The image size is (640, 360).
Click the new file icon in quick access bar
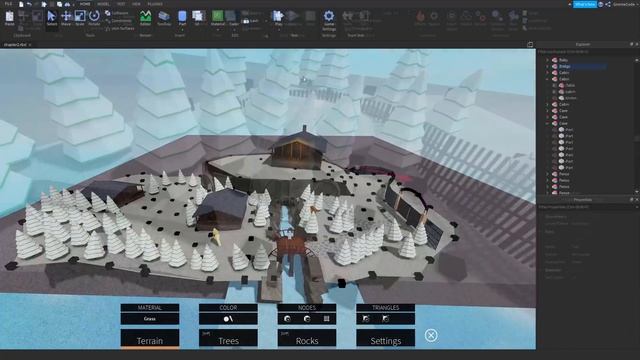pyautogui.click(x=21, y=4)
